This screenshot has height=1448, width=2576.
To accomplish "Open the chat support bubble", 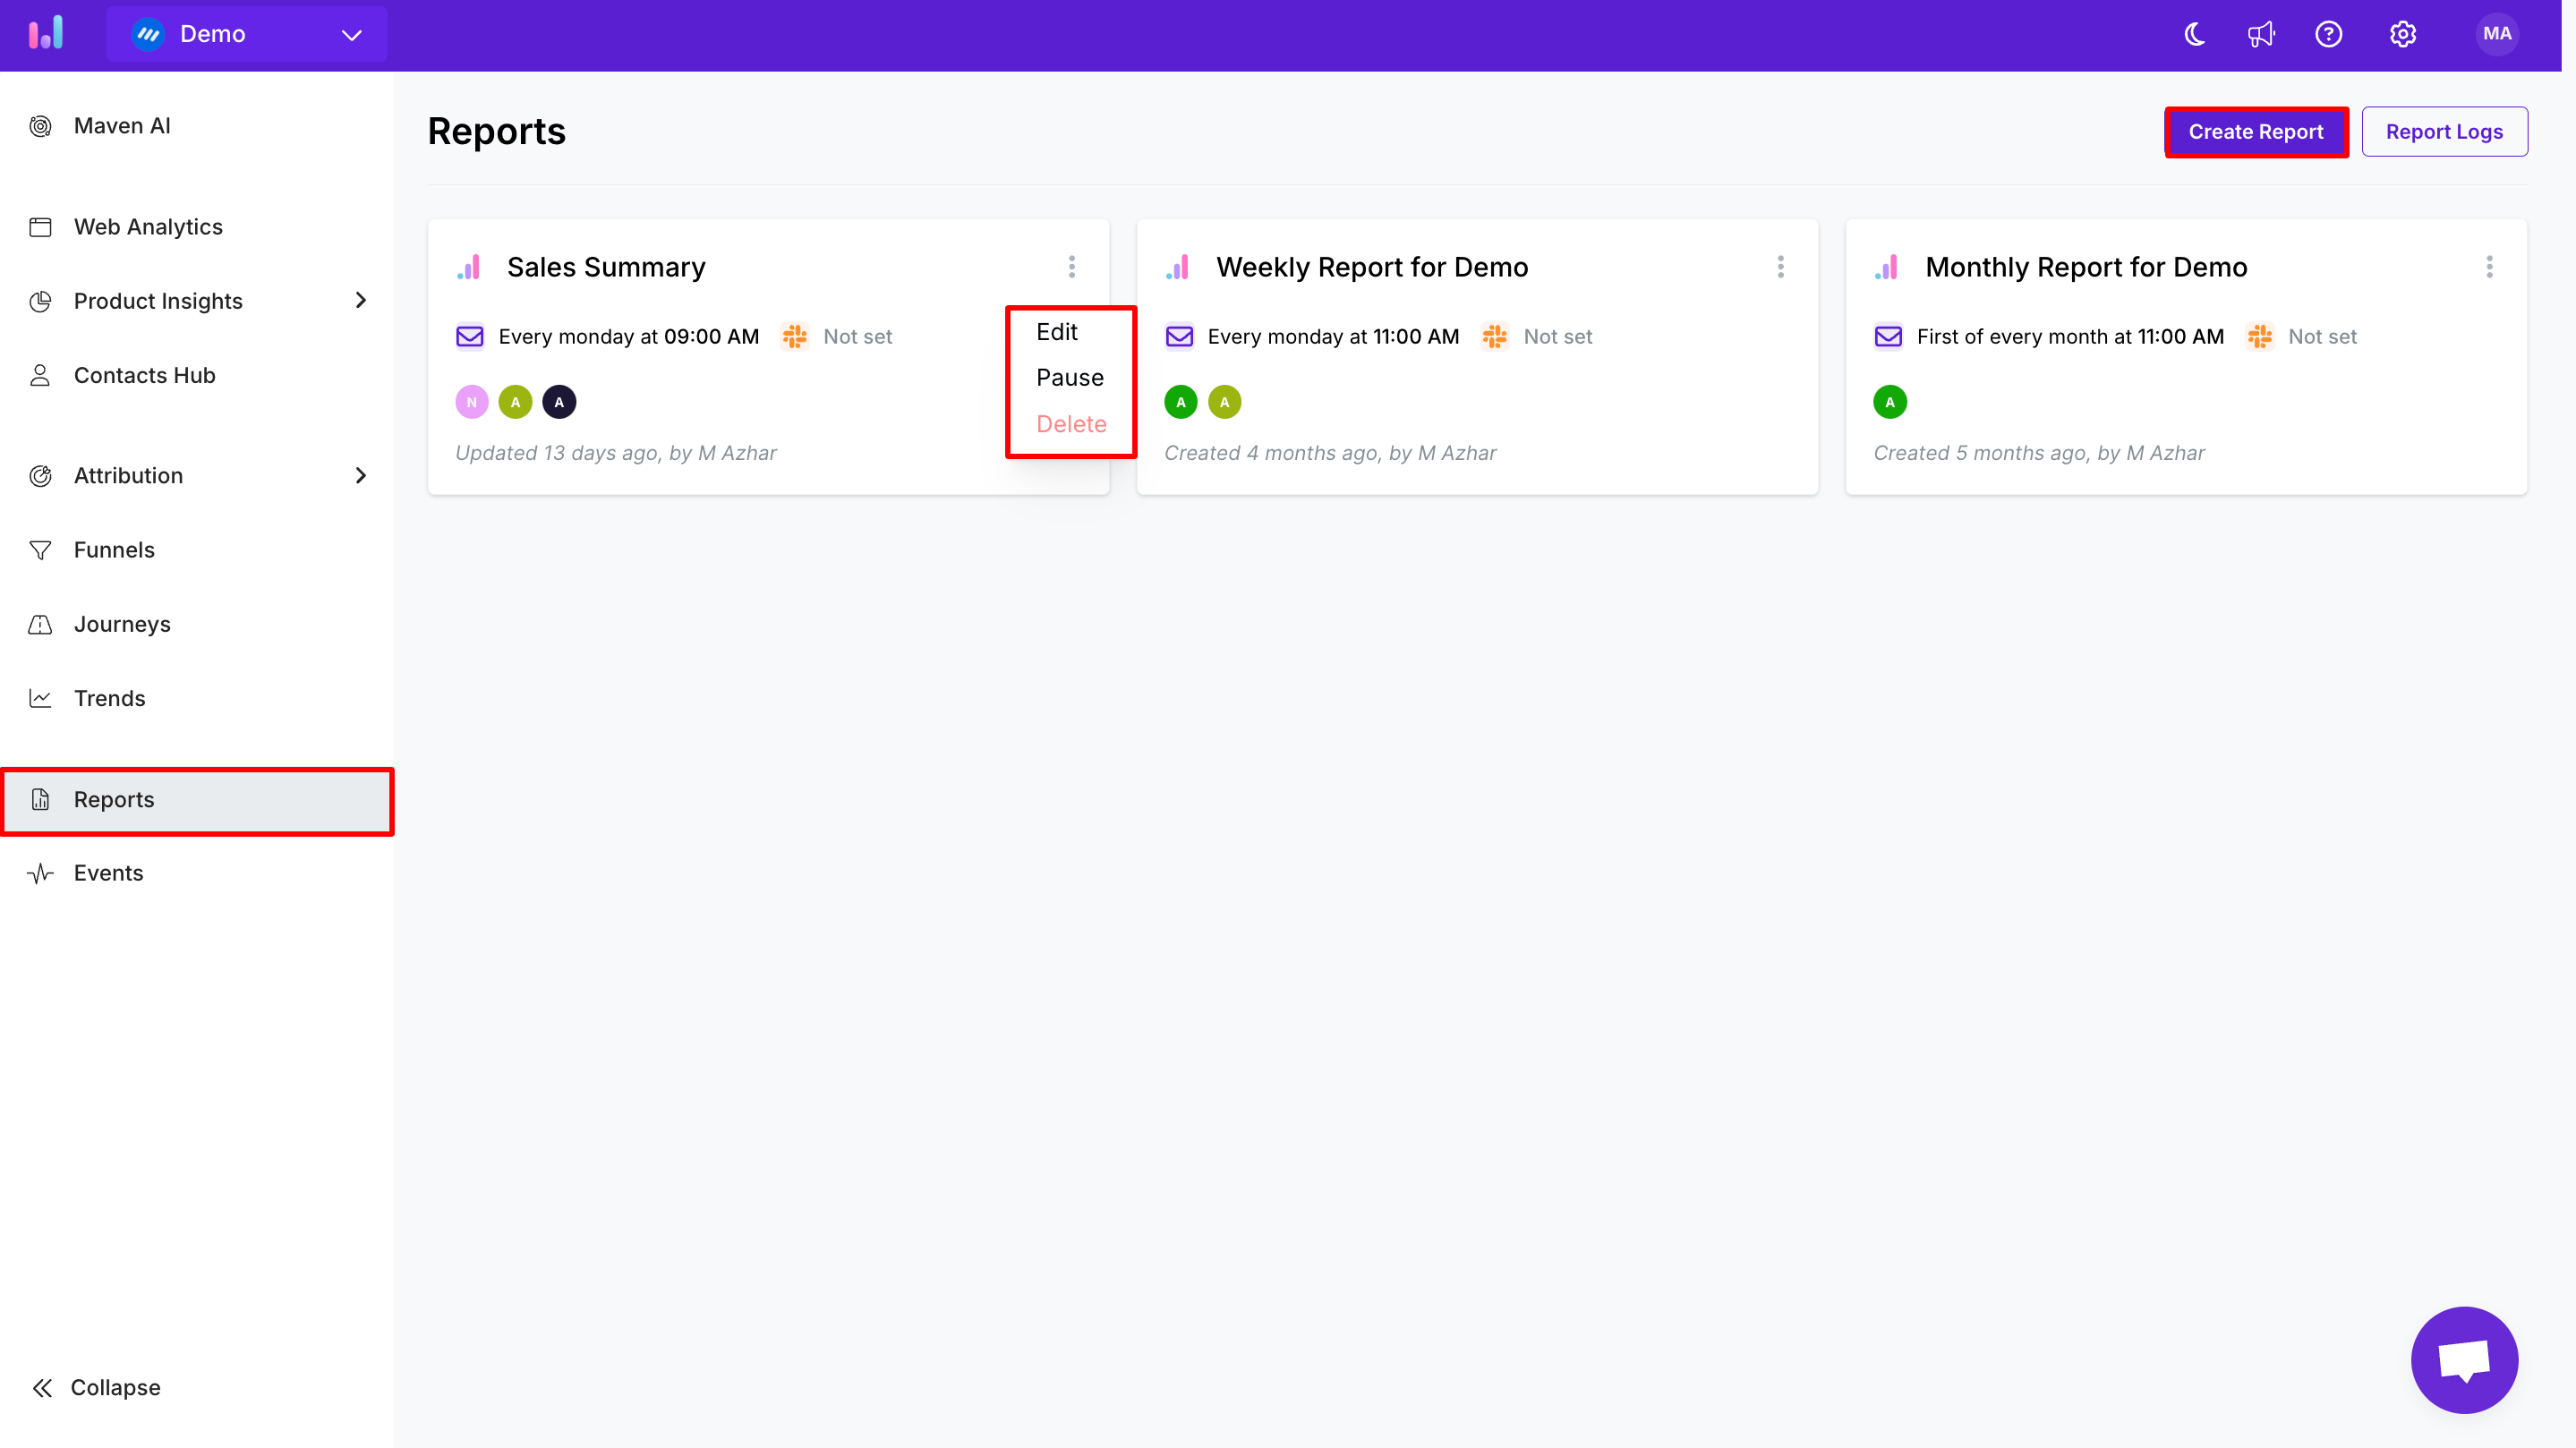I will (x=2464, y=1359).
